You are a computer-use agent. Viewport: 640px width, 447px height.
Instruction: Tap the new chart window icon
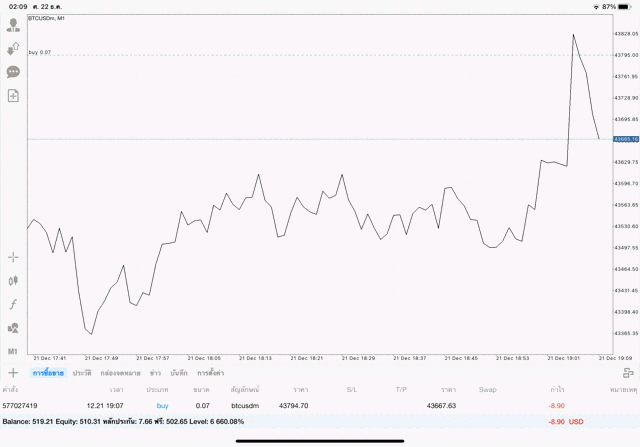pyautogui.click(x=14, y=96)
